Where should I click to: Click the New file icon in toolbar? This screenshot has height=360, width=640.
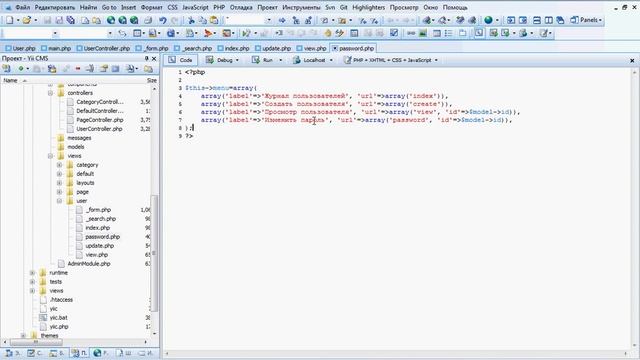[x=9, y=20]
